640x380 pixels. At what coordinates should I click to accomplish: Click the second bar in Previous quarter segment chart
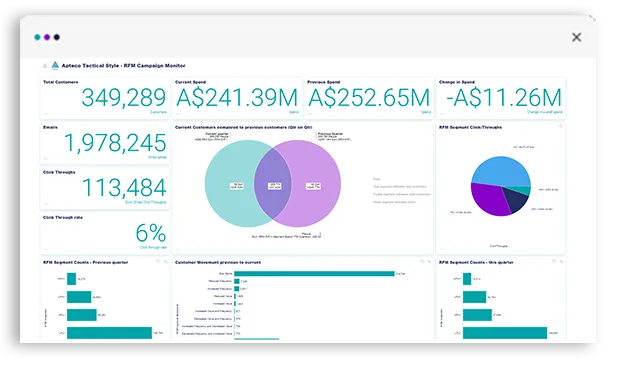[79, 297]
